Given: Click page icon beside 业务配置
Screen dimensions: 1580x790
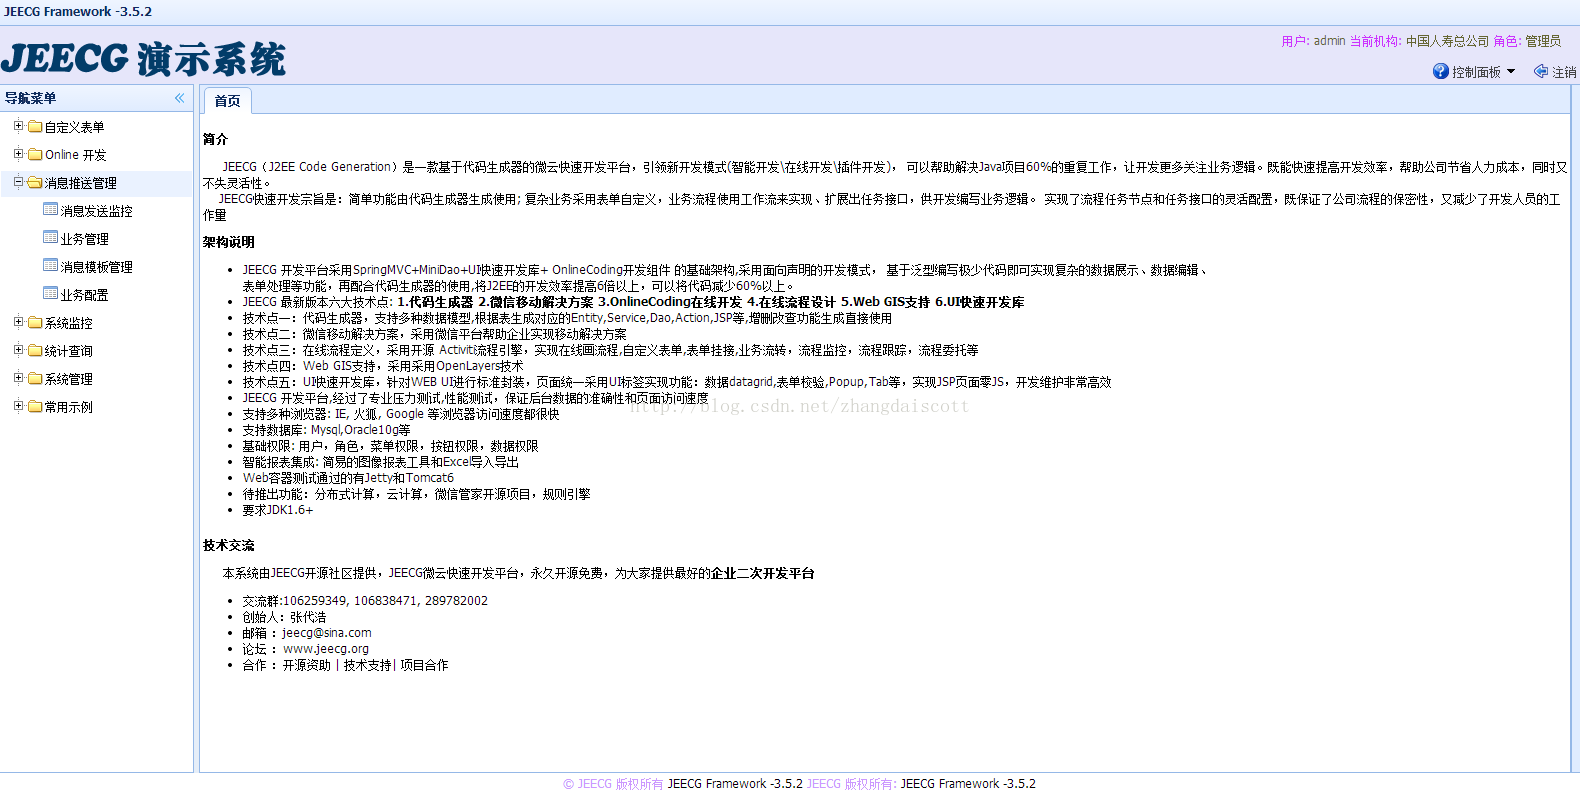Looking at the screenshot, I should coord(51,294).
